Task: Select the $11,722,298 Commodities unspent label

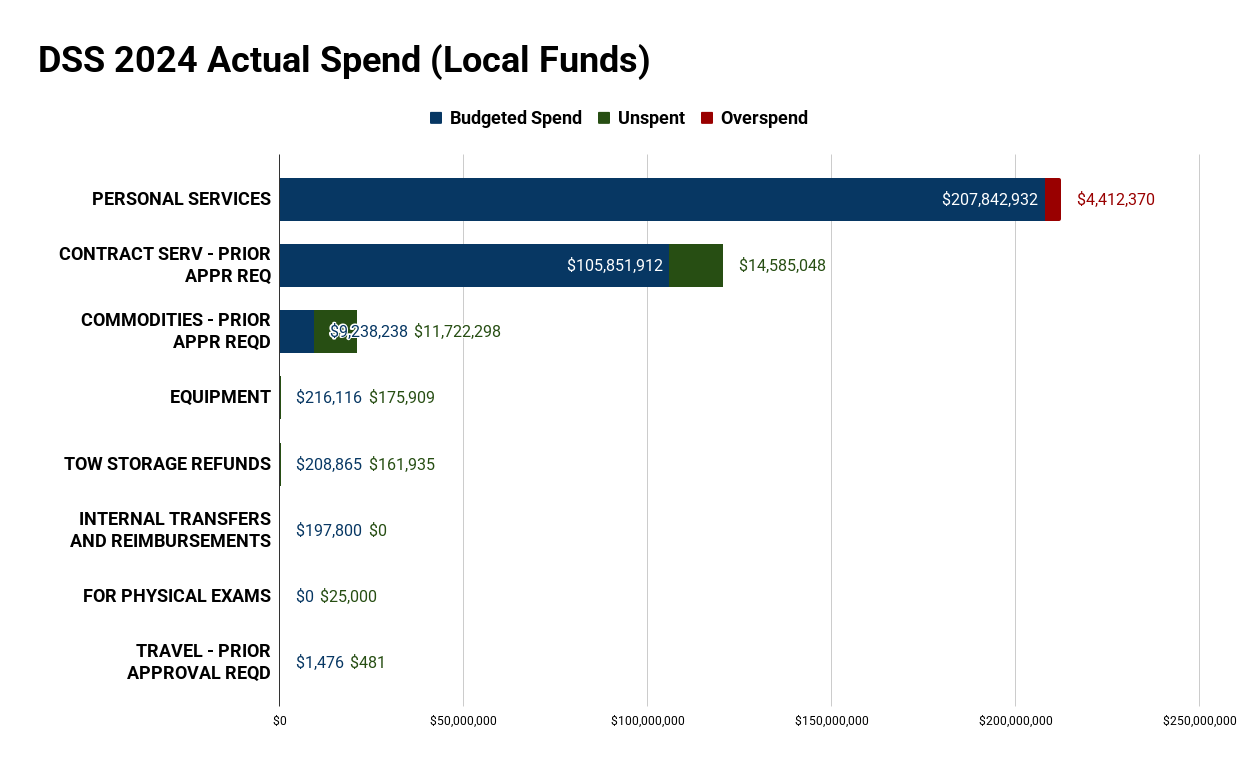Action: pos(457,331)
